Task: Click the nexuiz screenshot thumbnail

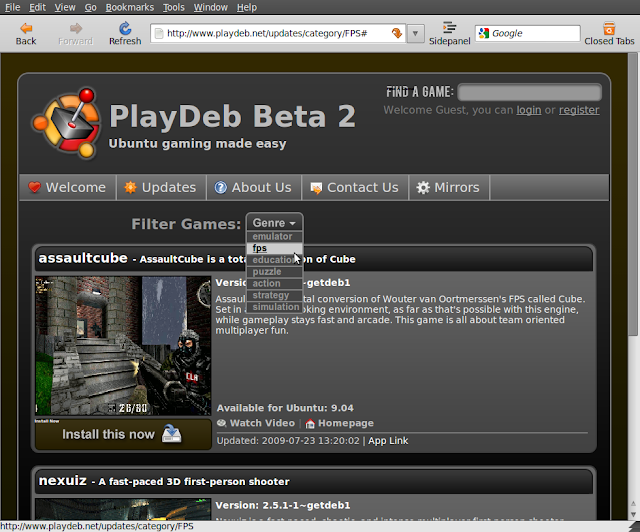Action: tap(123, 509)
